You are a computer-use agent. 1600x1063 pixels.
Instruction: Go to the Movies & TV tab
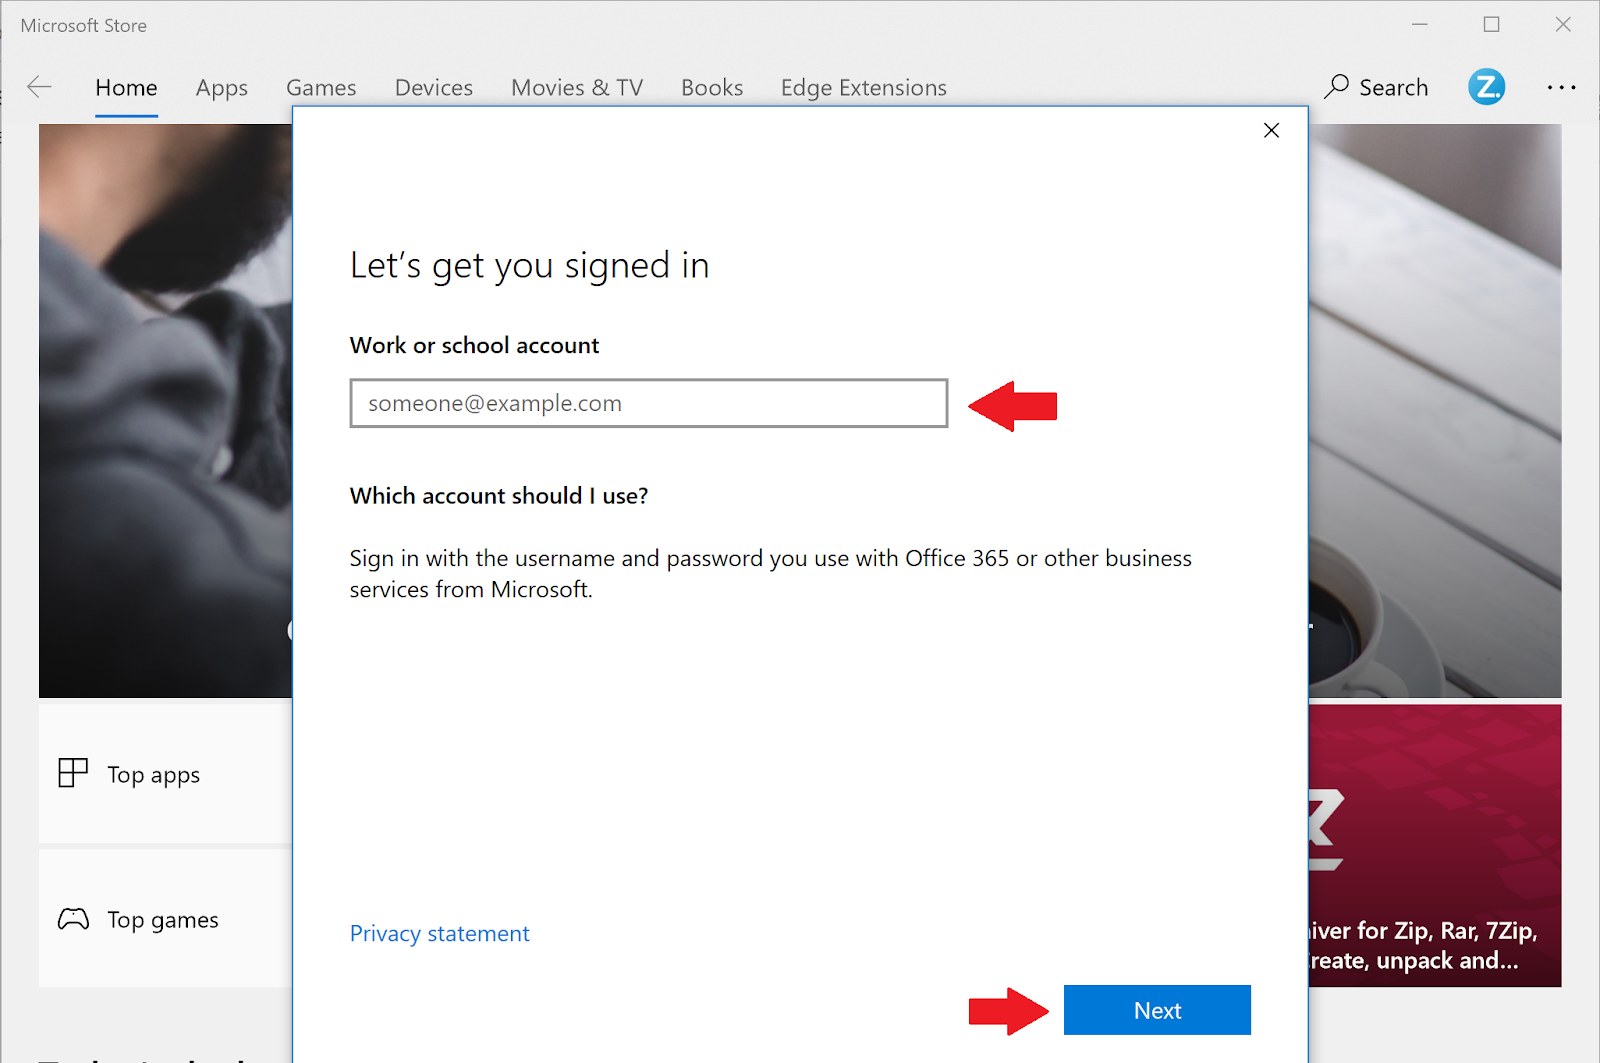click(577, 88)
